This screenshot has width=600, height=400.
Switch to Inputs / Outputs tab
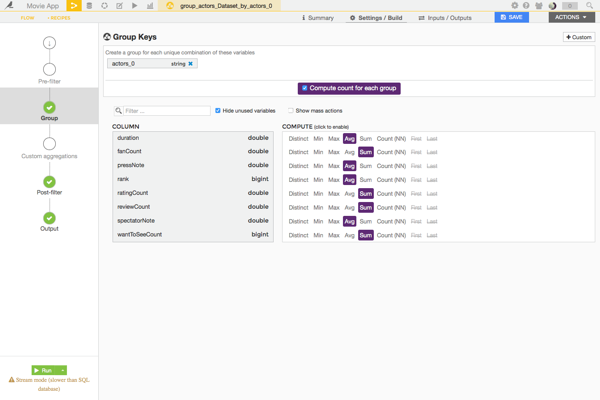445,18
